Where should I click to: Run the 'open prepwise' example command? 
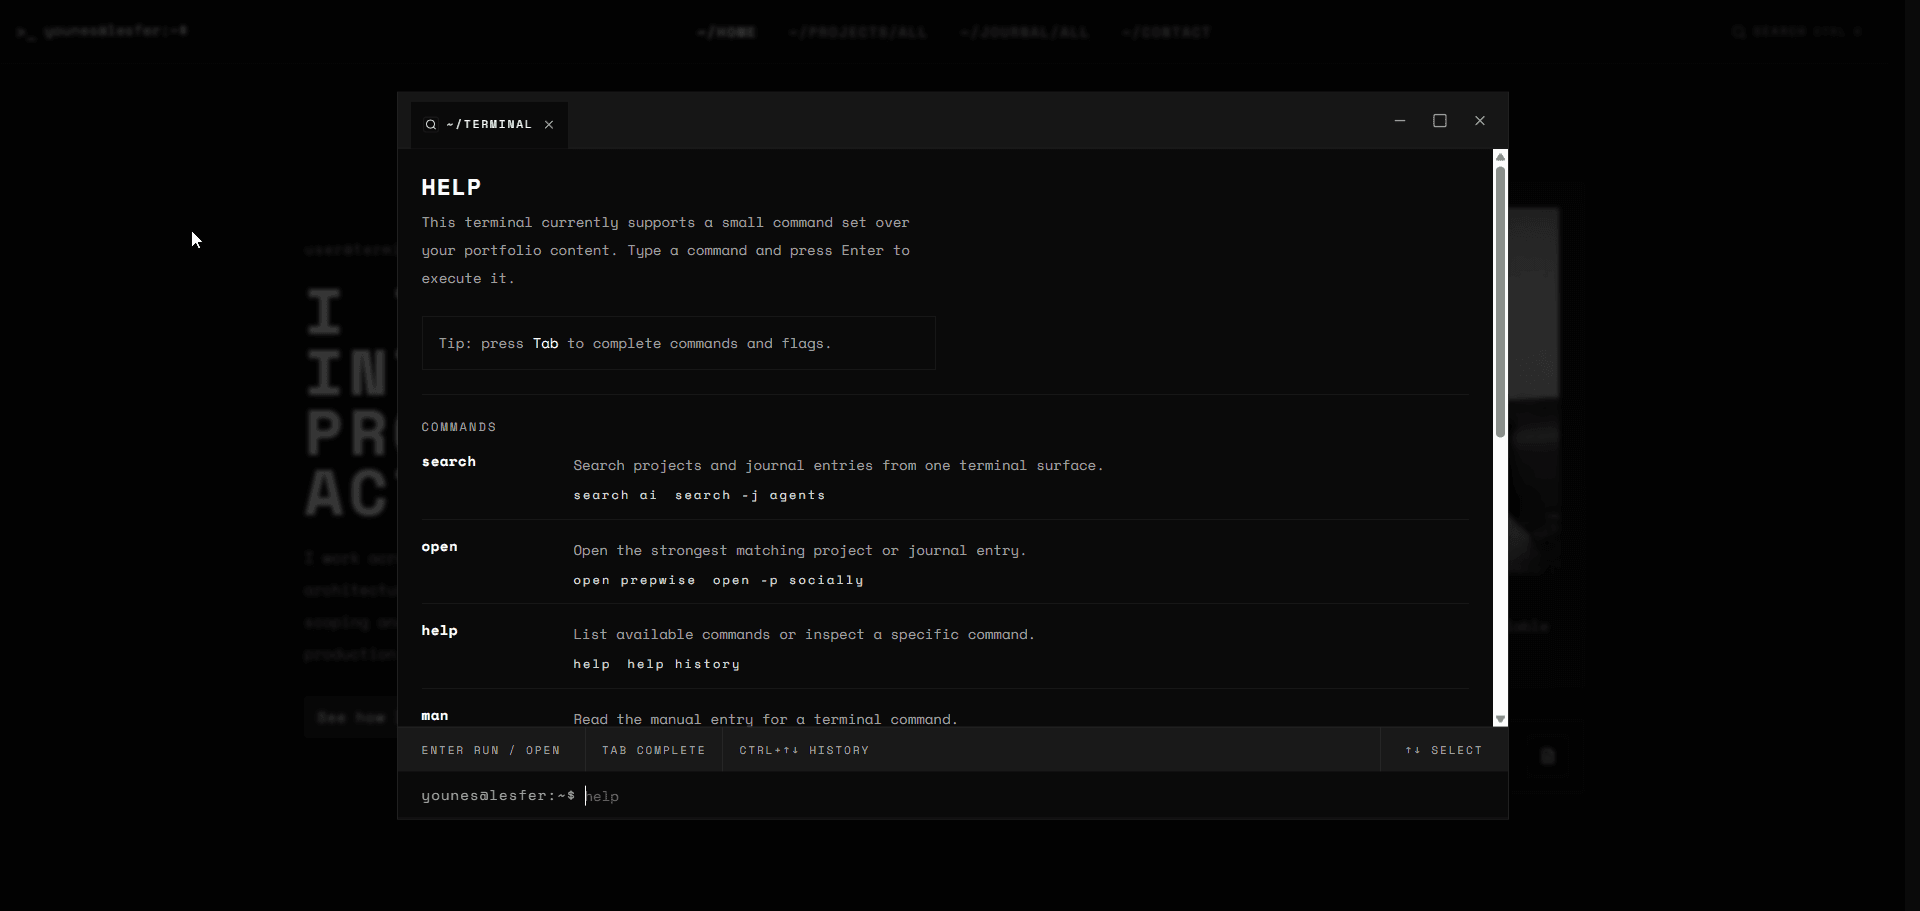pyautogui.click(x=634, y=580)
